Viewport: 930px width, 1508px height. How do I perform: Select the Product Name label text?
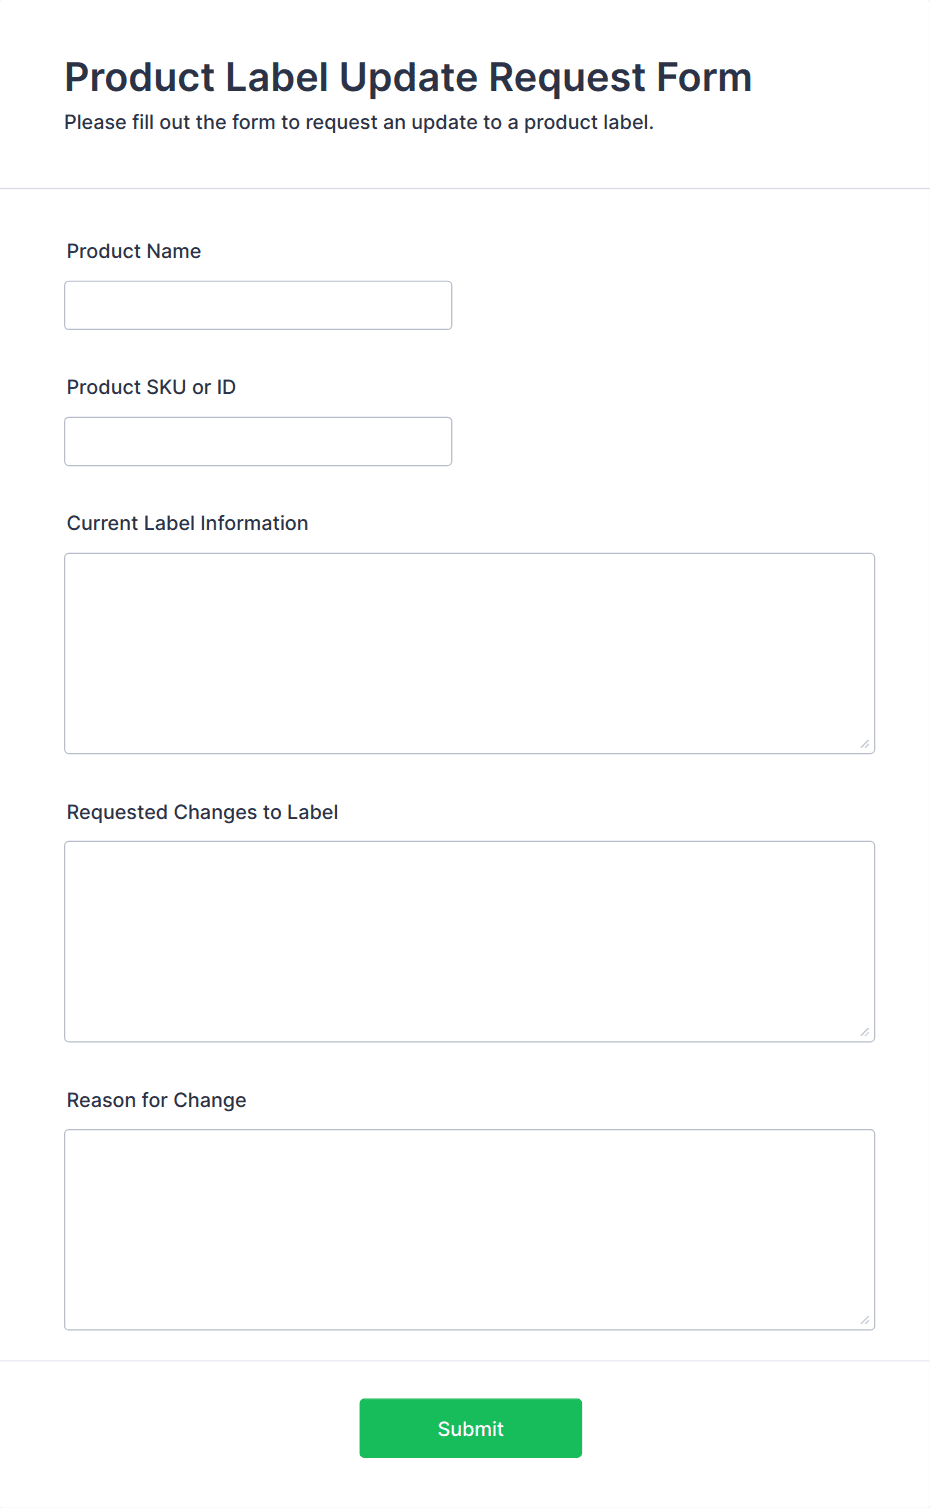[133, 251]
